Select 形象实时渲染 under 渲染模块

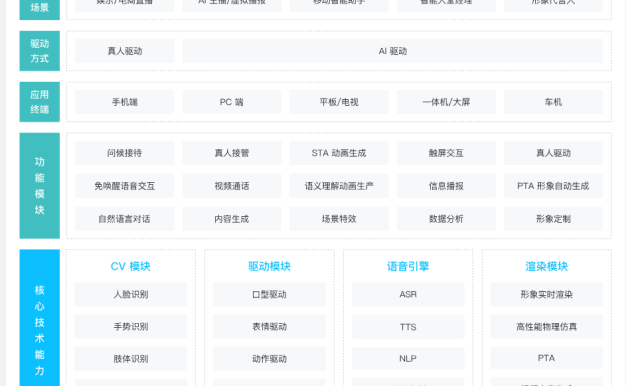pos(547,295)
